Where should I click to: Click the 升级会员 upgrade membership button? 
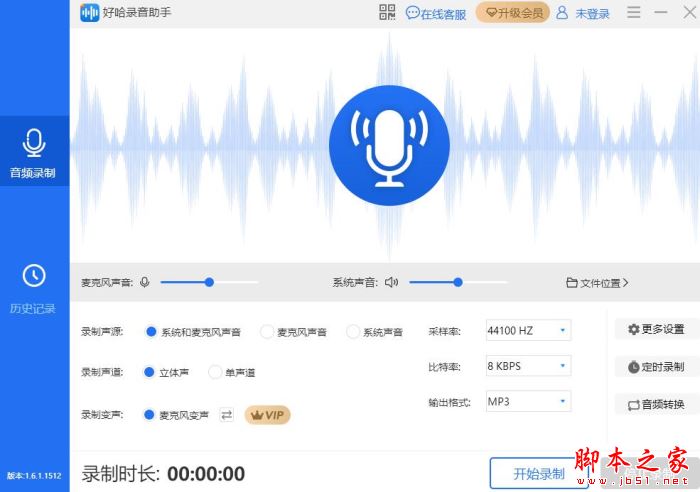512,13
